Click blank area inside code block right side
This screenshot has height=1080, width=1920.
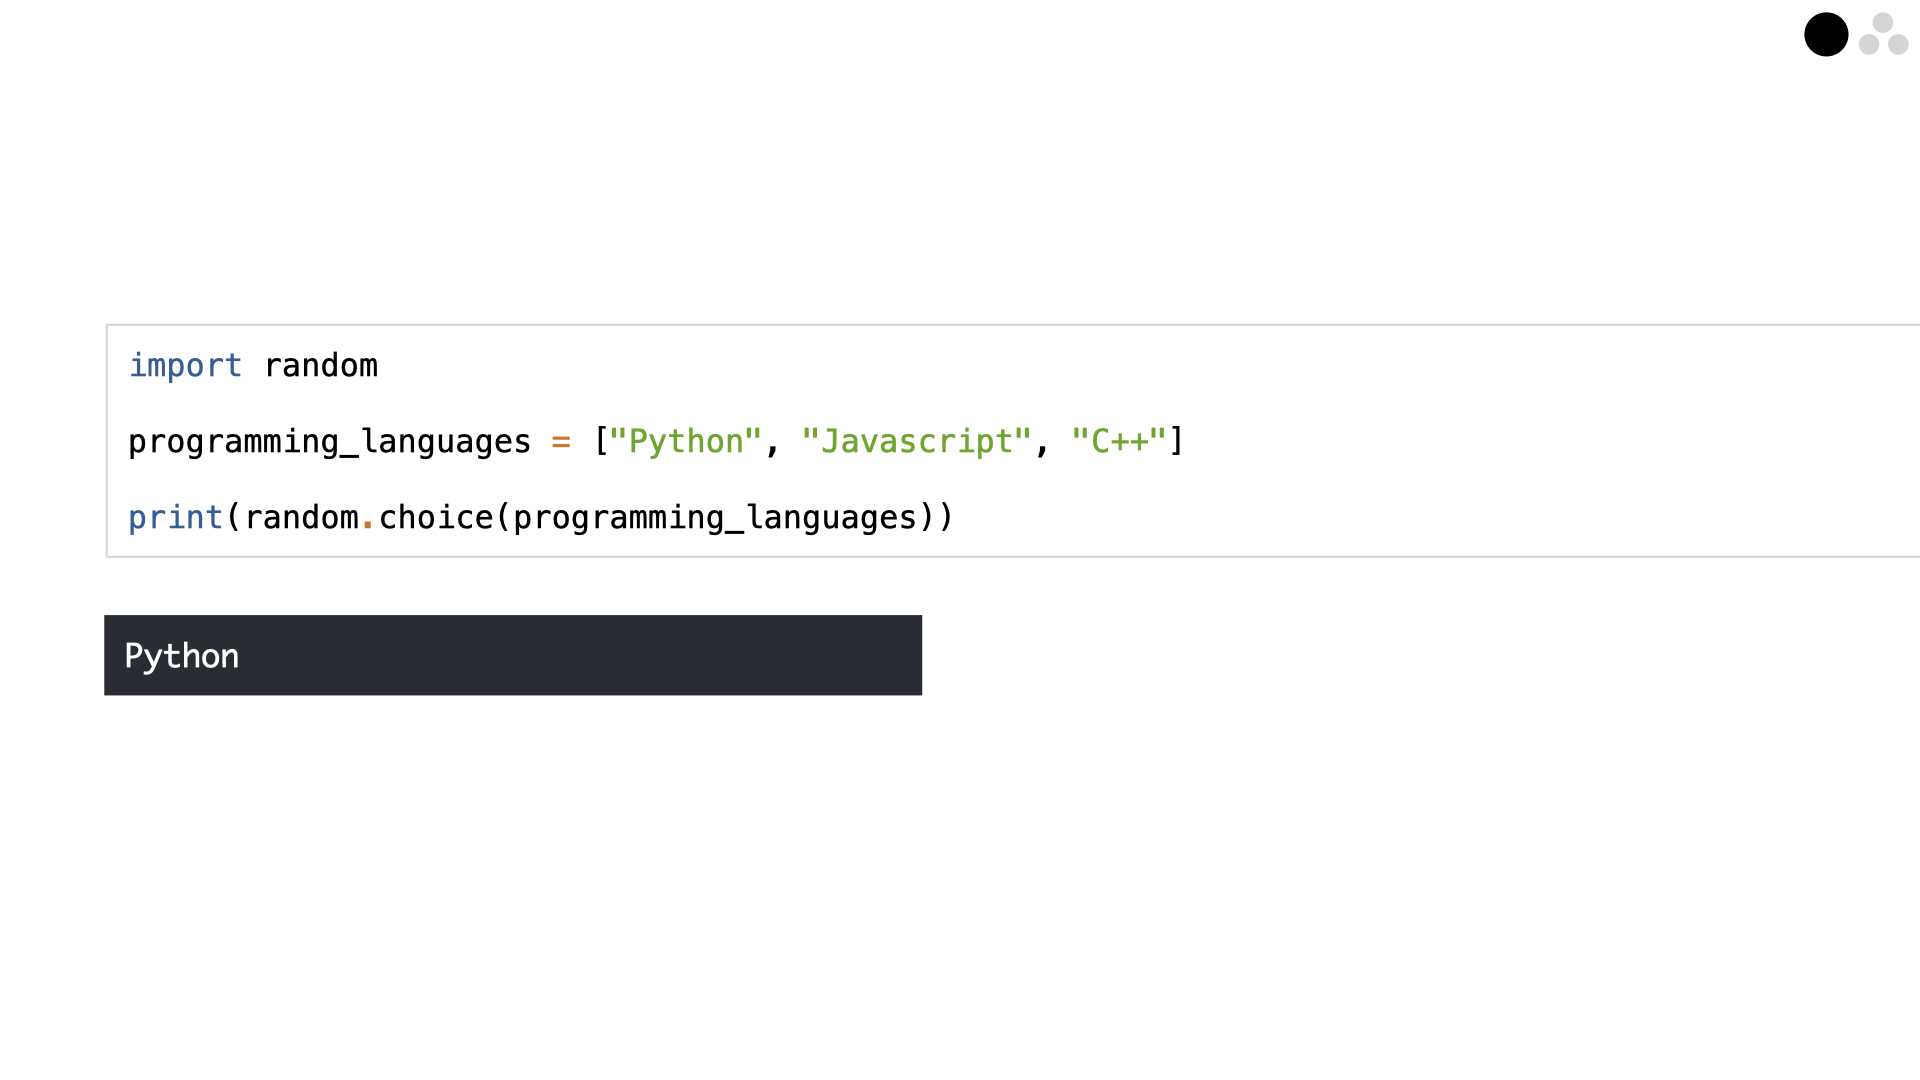[x=1550, y=442]
